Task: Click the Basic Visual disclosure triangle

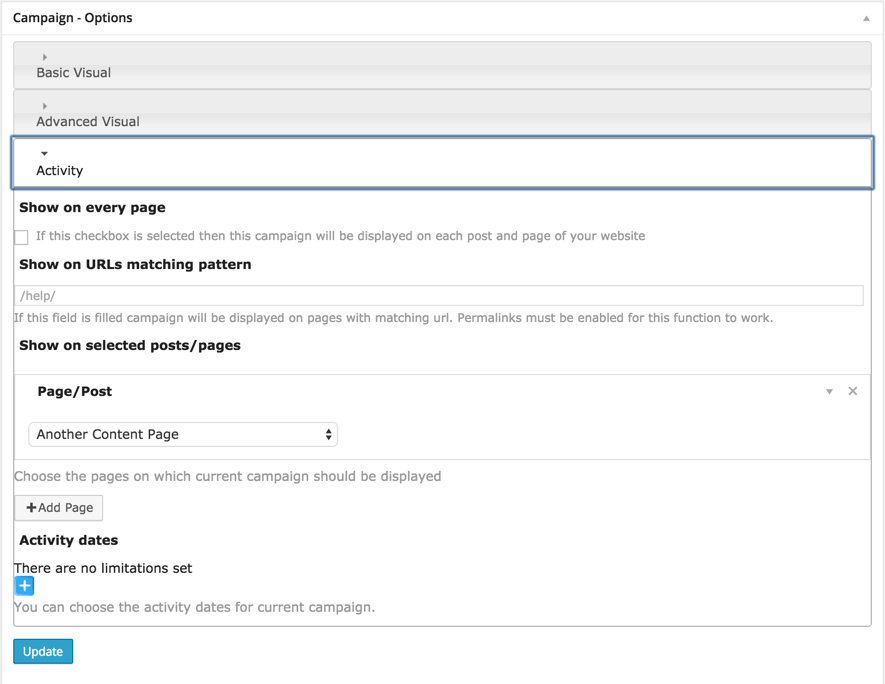Action: click(x=45, y=57)
